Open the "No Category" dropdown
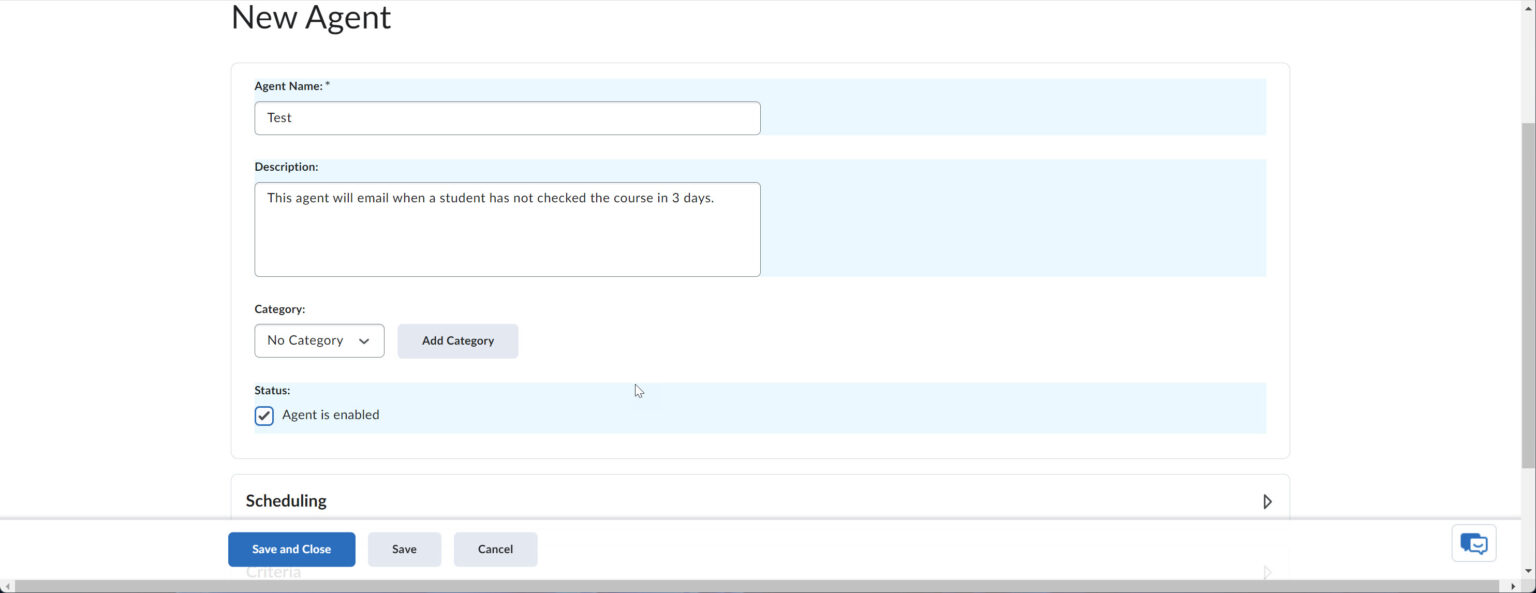Image resolution: width=1536 pixels, height=593 pixels. [x=318, y=340]
